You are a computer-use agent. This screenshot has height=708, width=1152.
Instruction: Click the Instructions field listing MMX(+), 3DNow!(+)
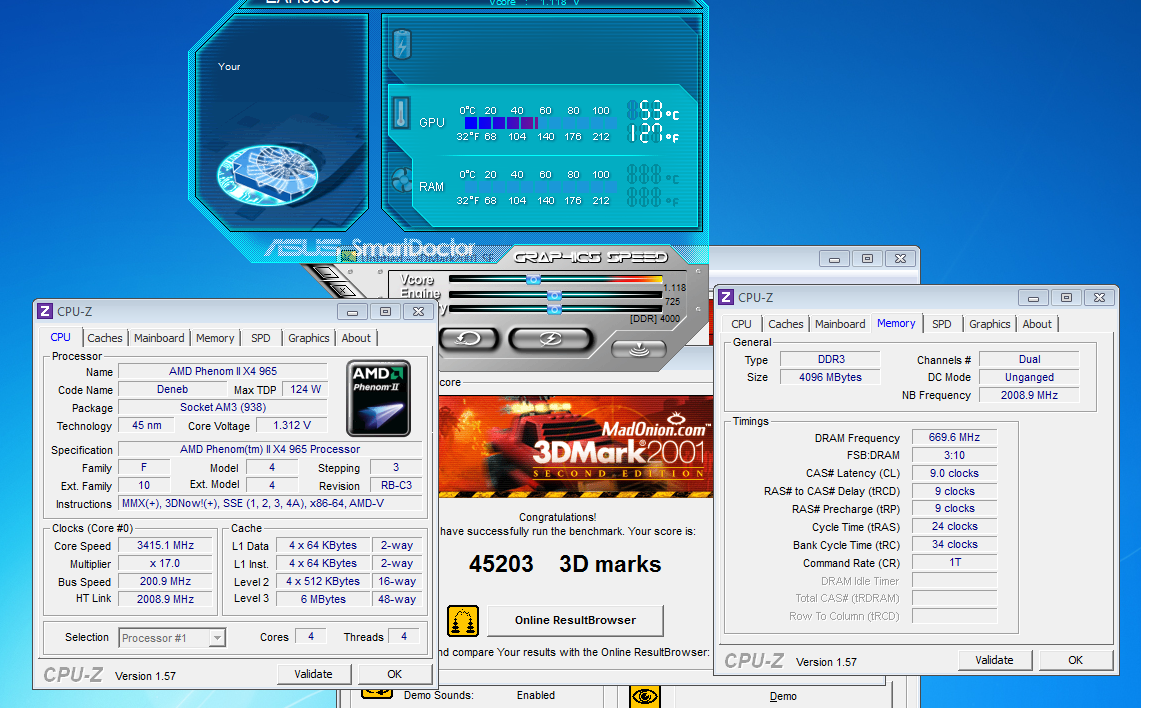pyautogui.click(x=270, y=504)
